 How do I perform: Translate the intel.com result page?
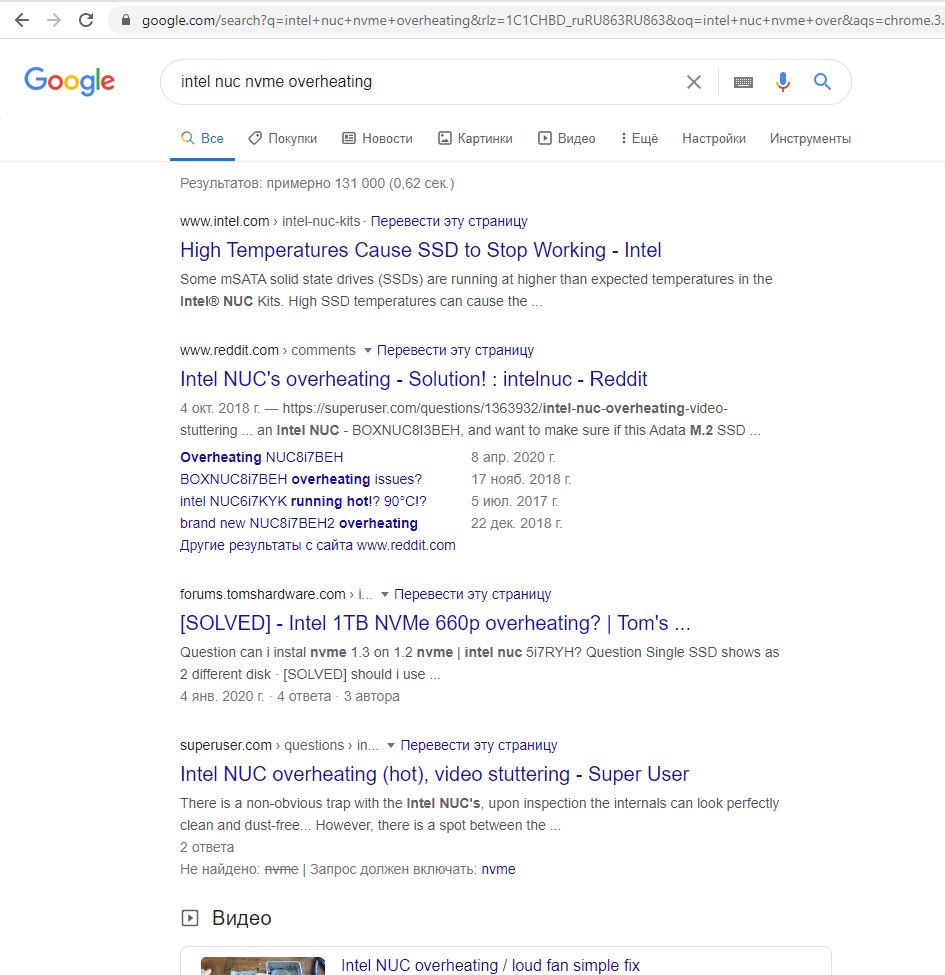[x=449, y=221]
